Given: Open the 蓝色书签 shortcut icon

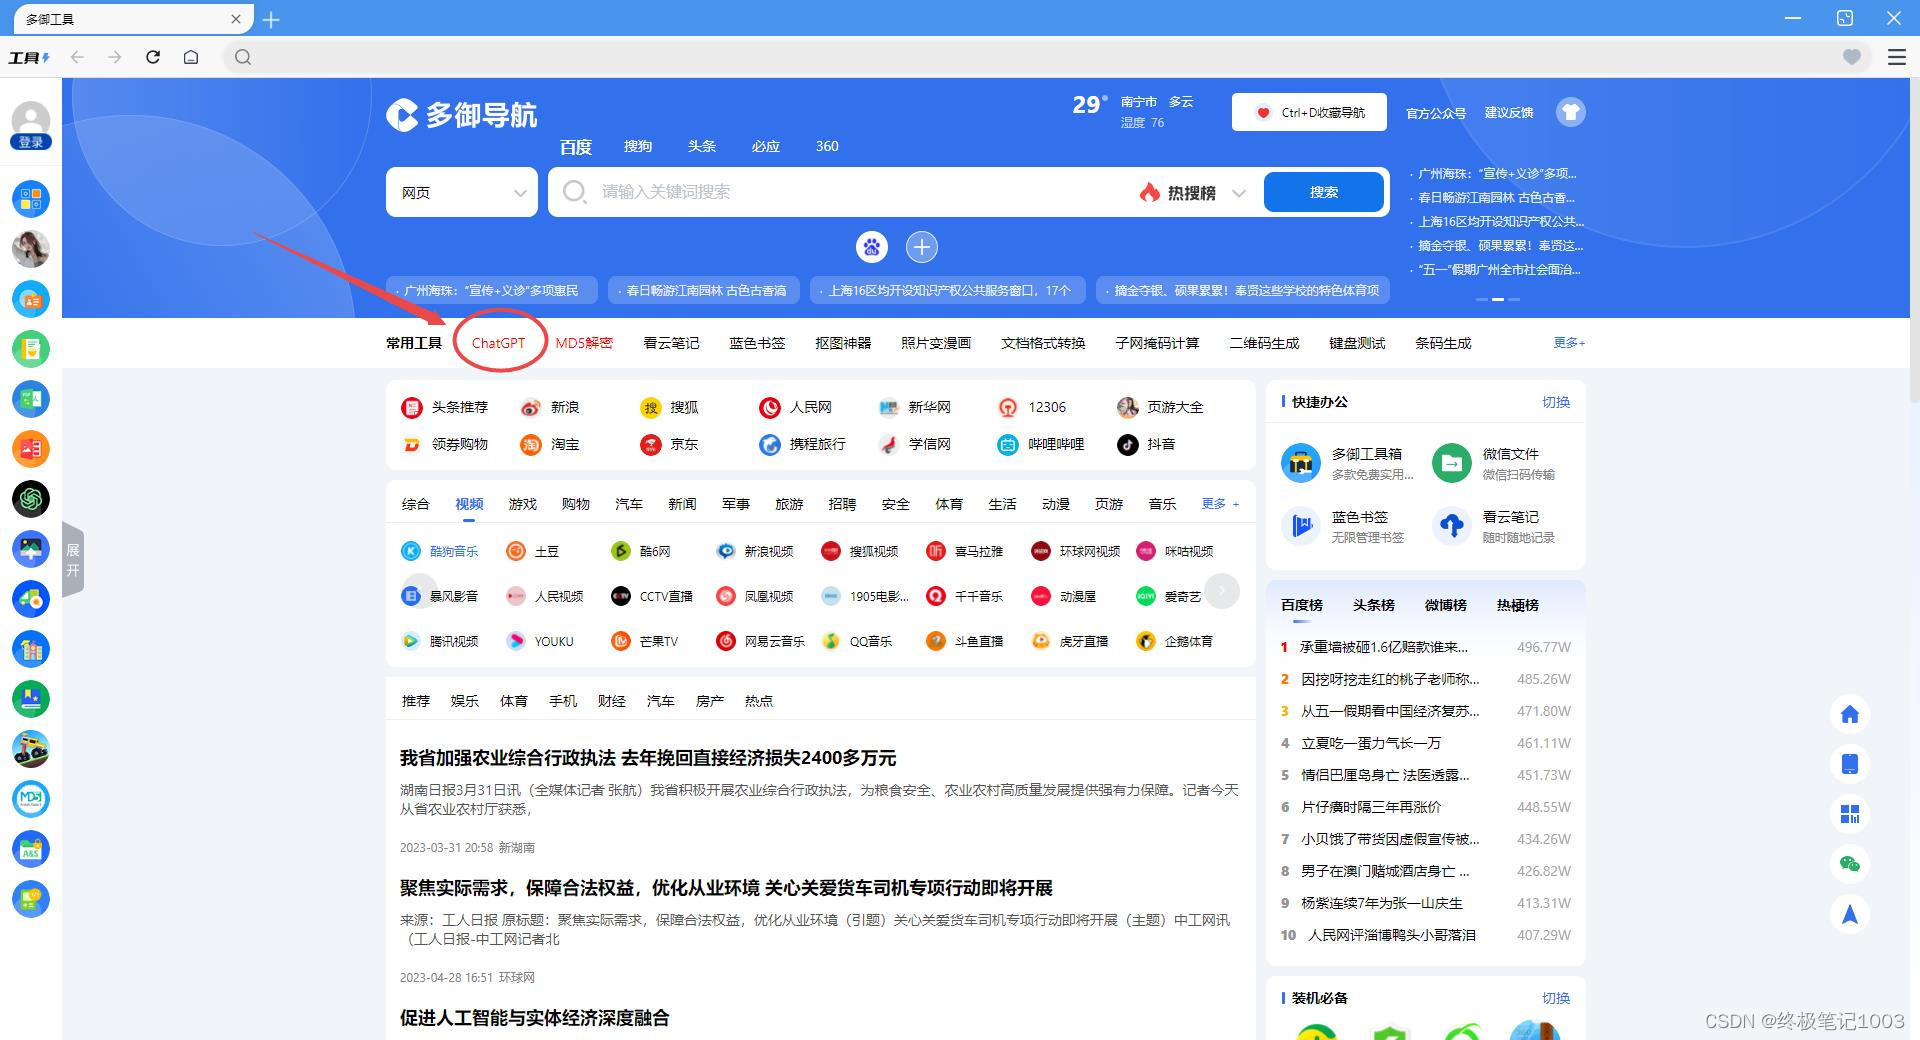Looking at the screenshot, I should click(1301, 526).
